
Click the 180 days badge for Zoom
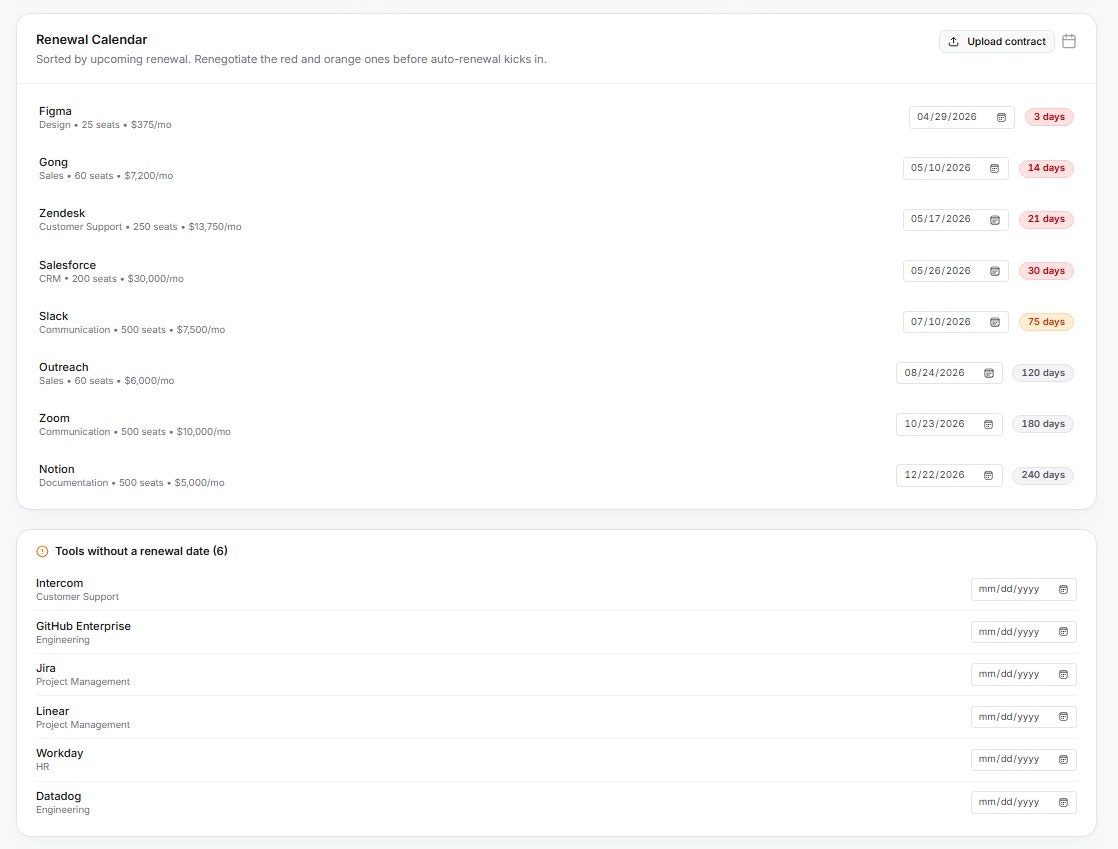[1043, 424]
